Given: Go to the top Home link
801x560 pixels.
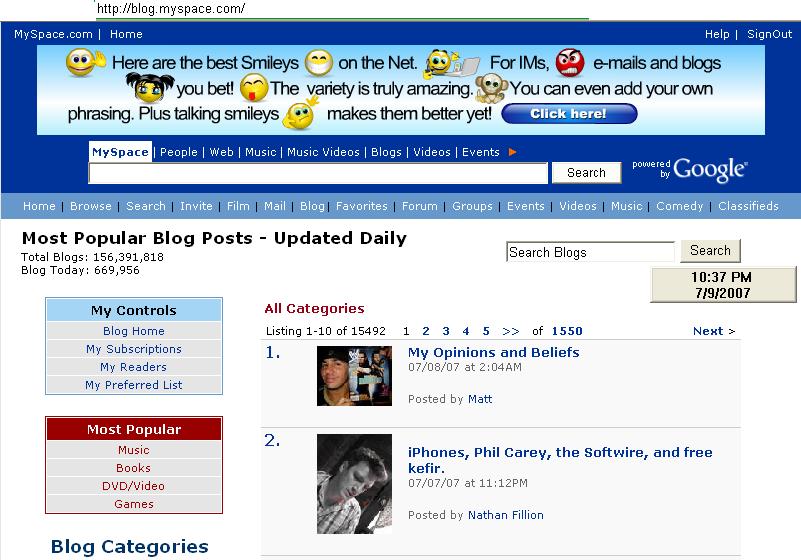Looking at the screenshot, I should (126, 34).
